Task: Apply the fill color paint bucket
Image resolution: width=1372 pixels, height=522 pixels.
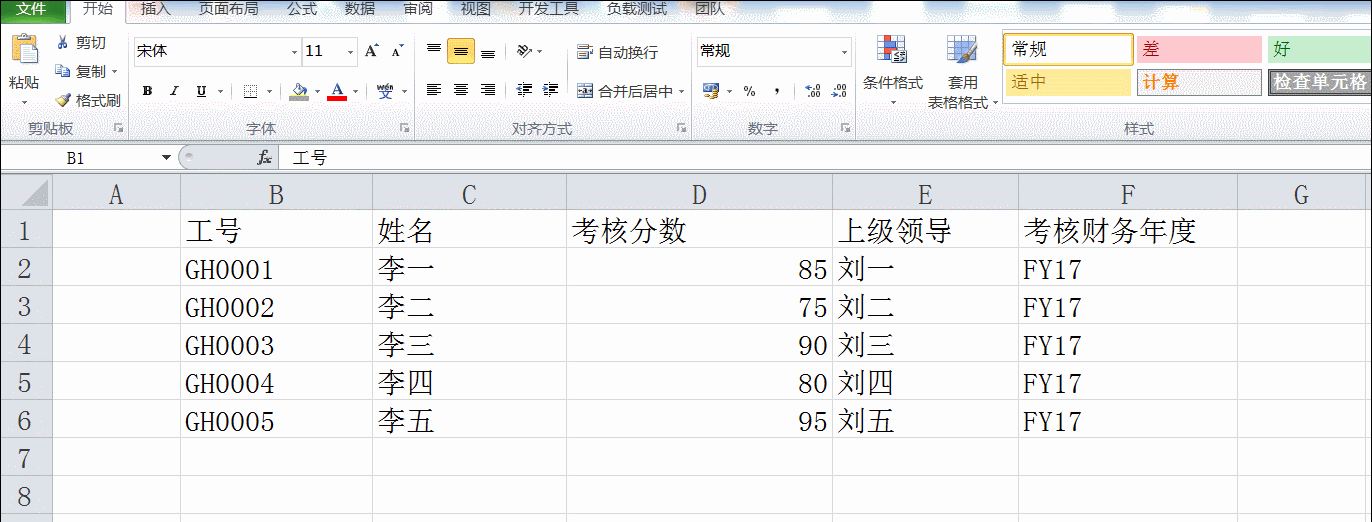Action: pos(299,91)
